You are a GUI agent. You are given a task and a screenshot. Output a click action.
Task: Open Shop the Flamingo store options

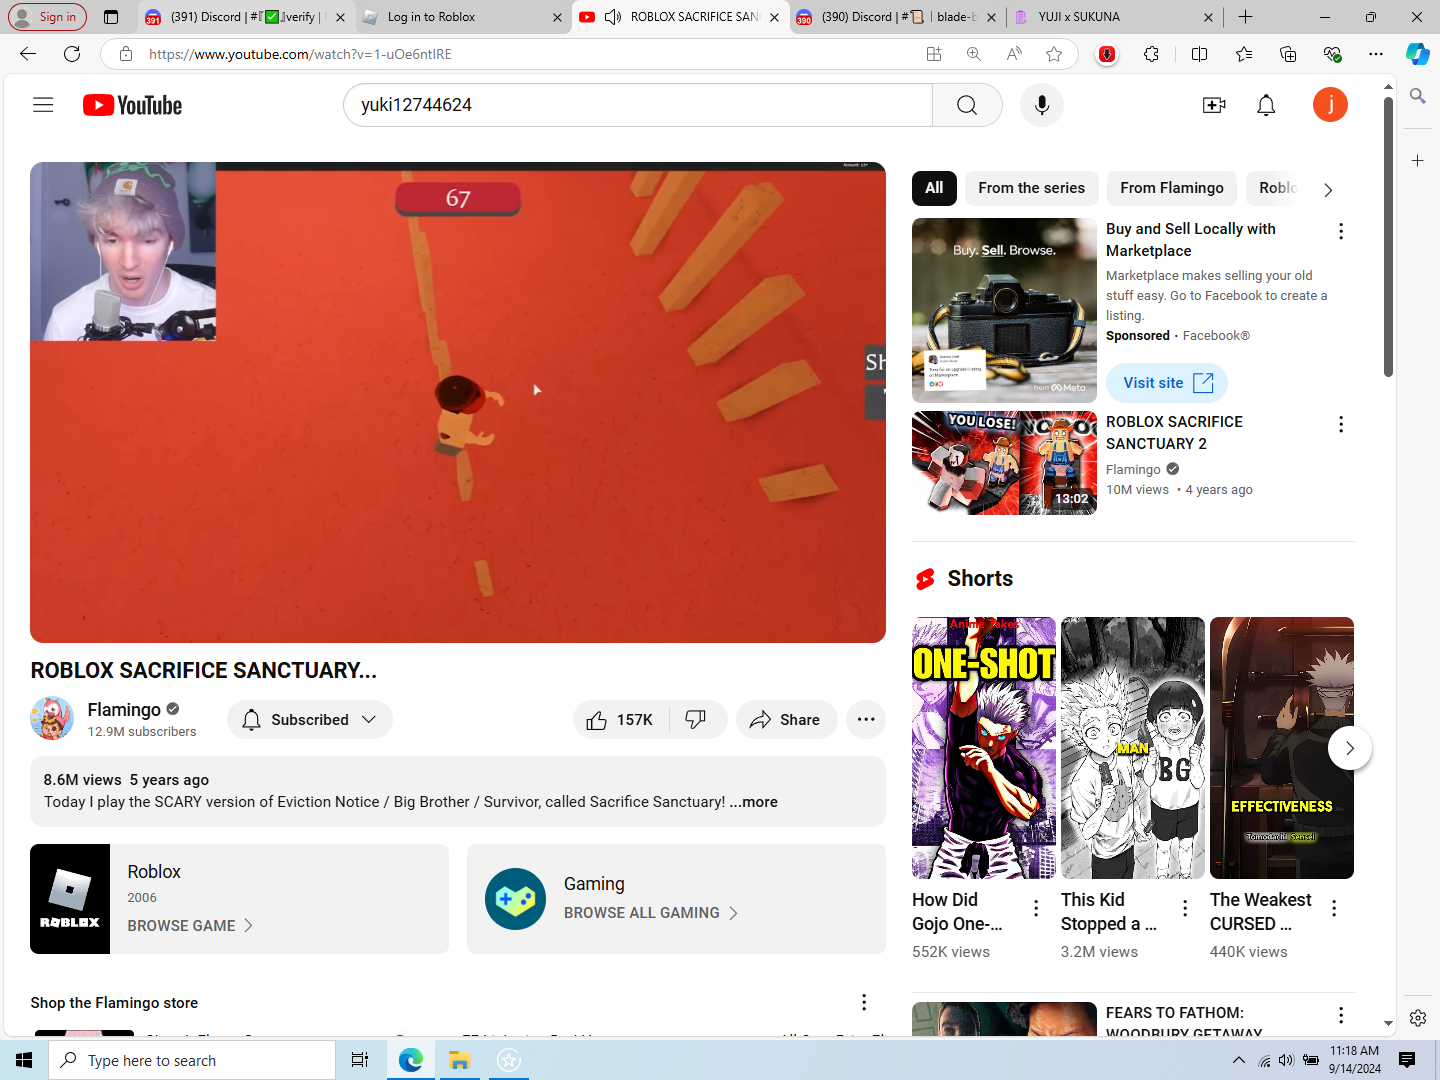tap(864, 1002)
